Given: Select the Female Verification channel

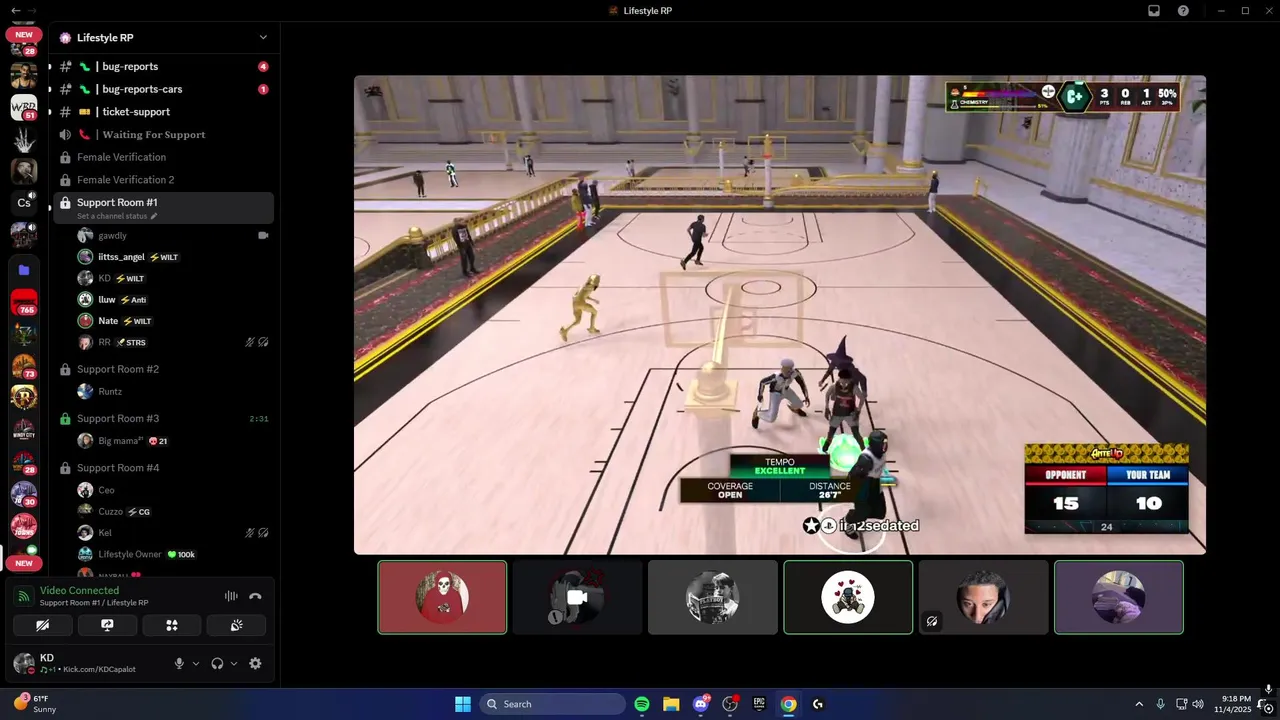Looking at the screenshot, I should click(161, 157).
